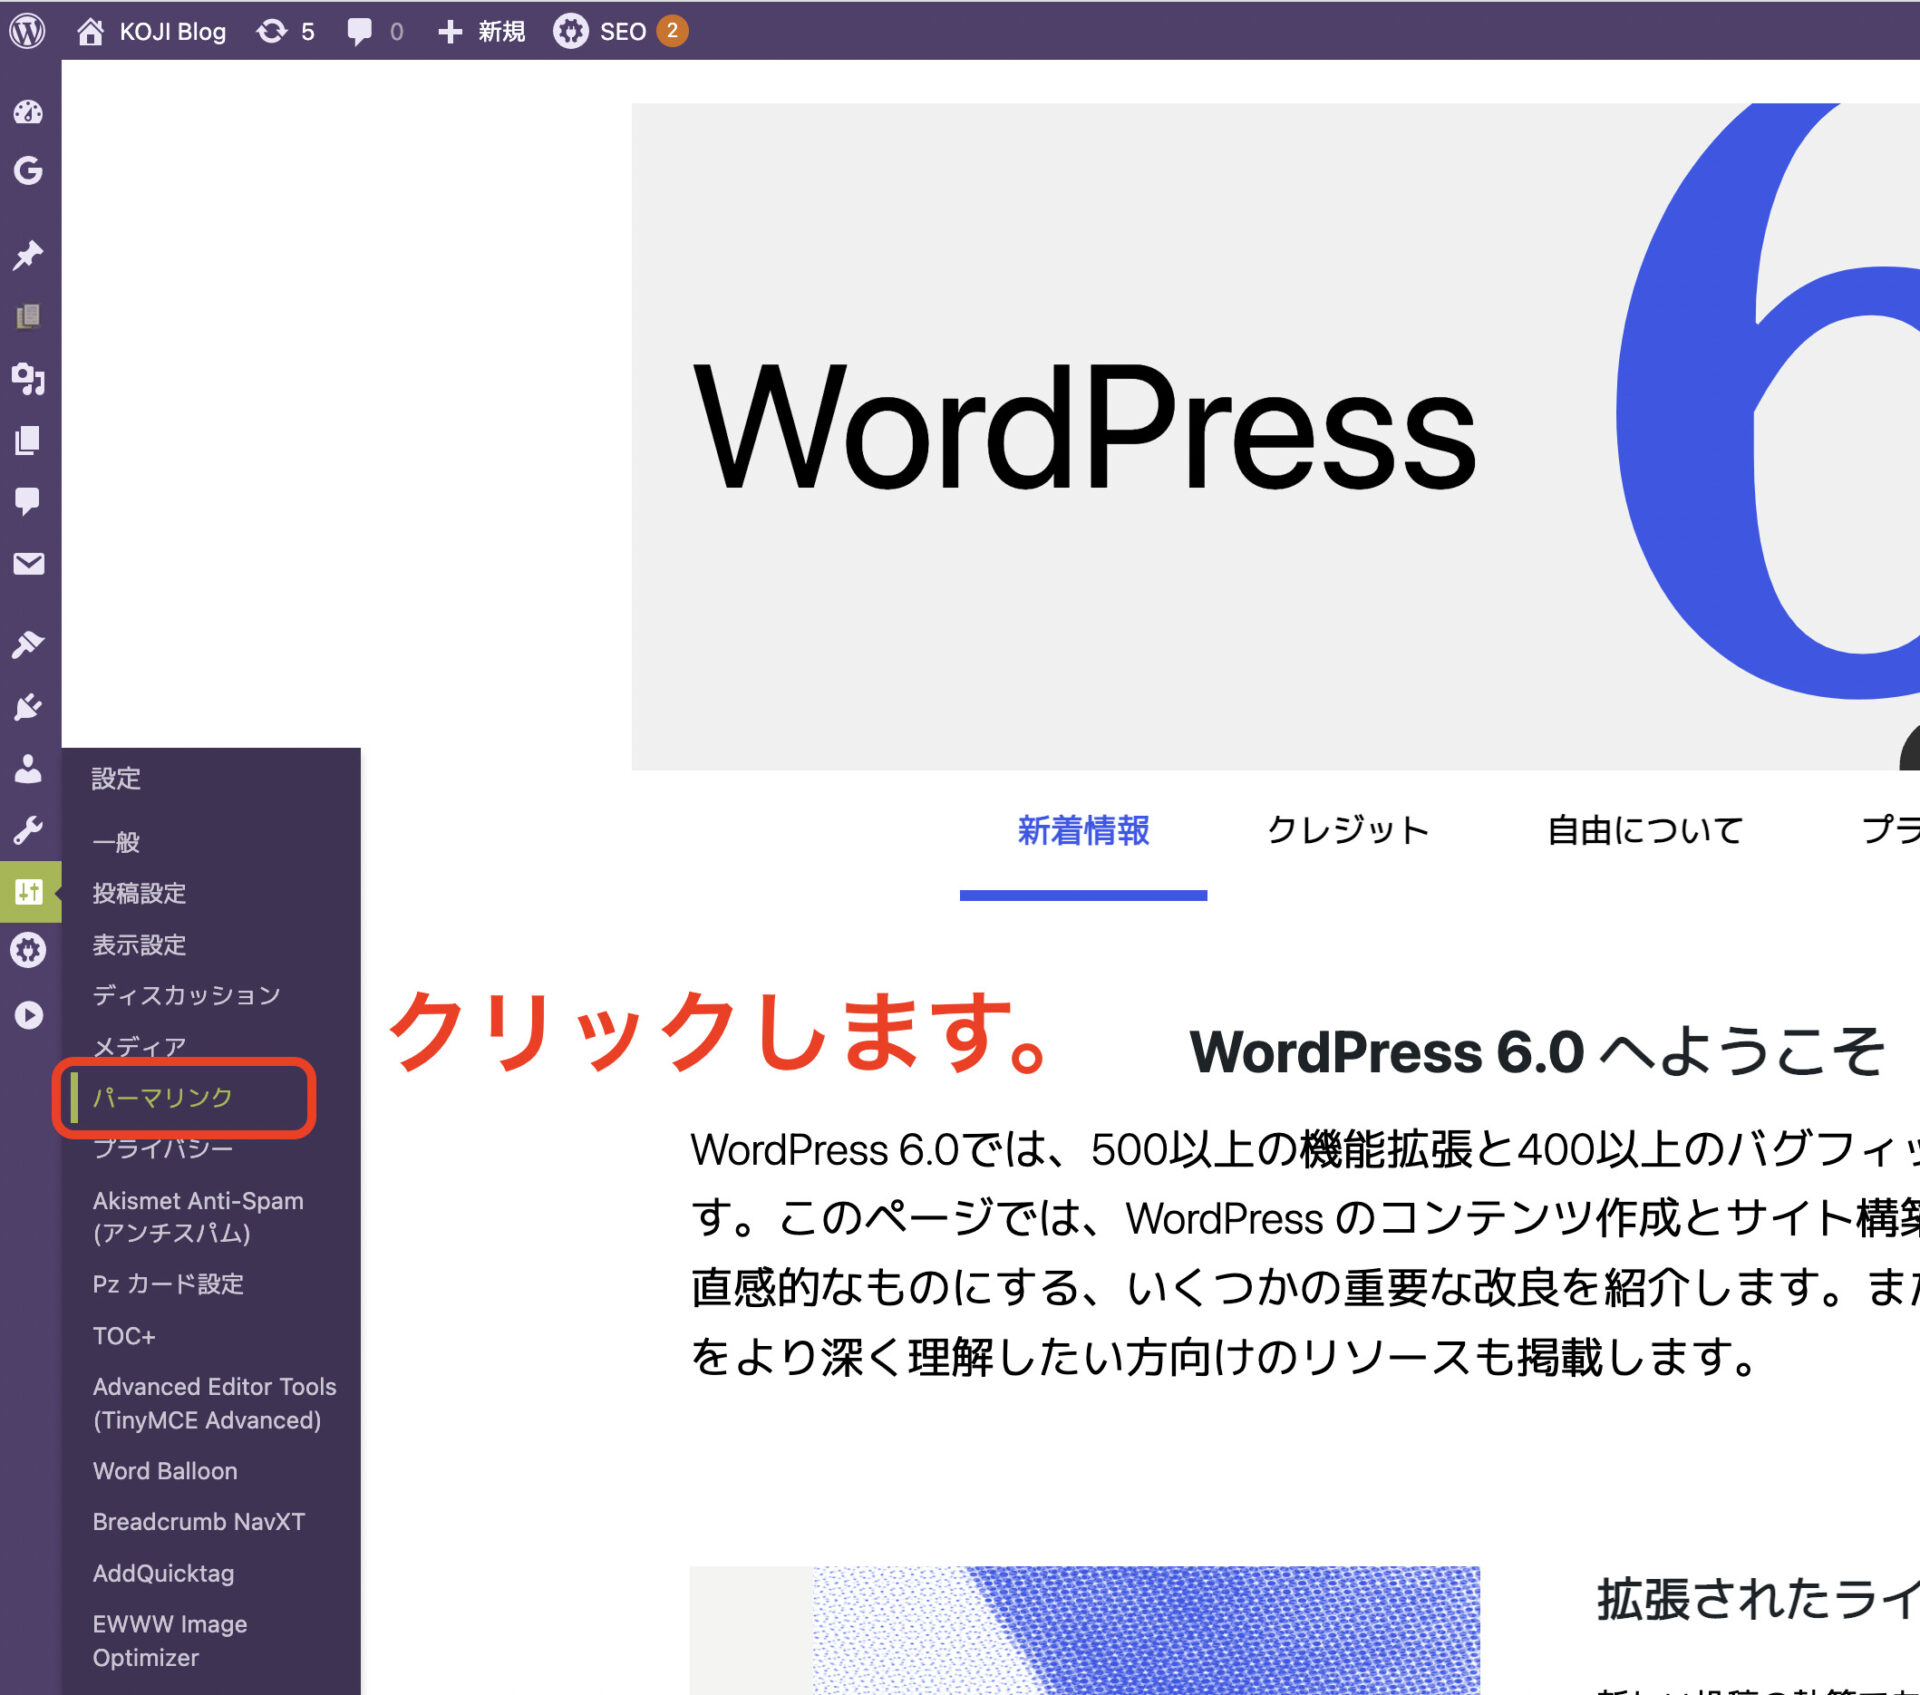Open メディア in the settings submenu
This screenshot has width=1920, height=1695.
tap(139, 1046)
